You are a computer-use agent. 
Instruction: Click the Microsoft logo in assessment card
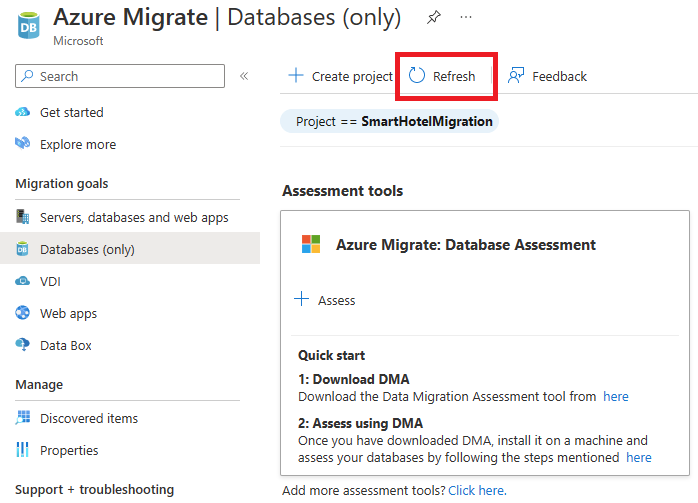coord(311,244)
